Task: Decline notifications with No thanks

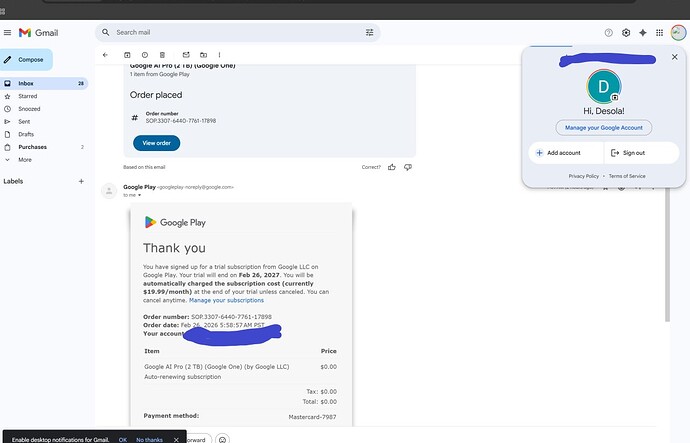Action: pos(149,440)
